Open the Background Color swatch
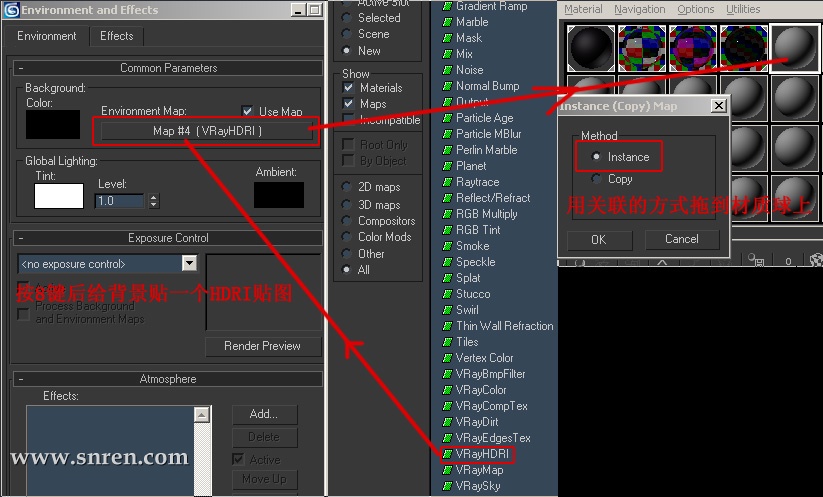The height and width of the screenshot is (497, 823). click(x=53, y=124)
